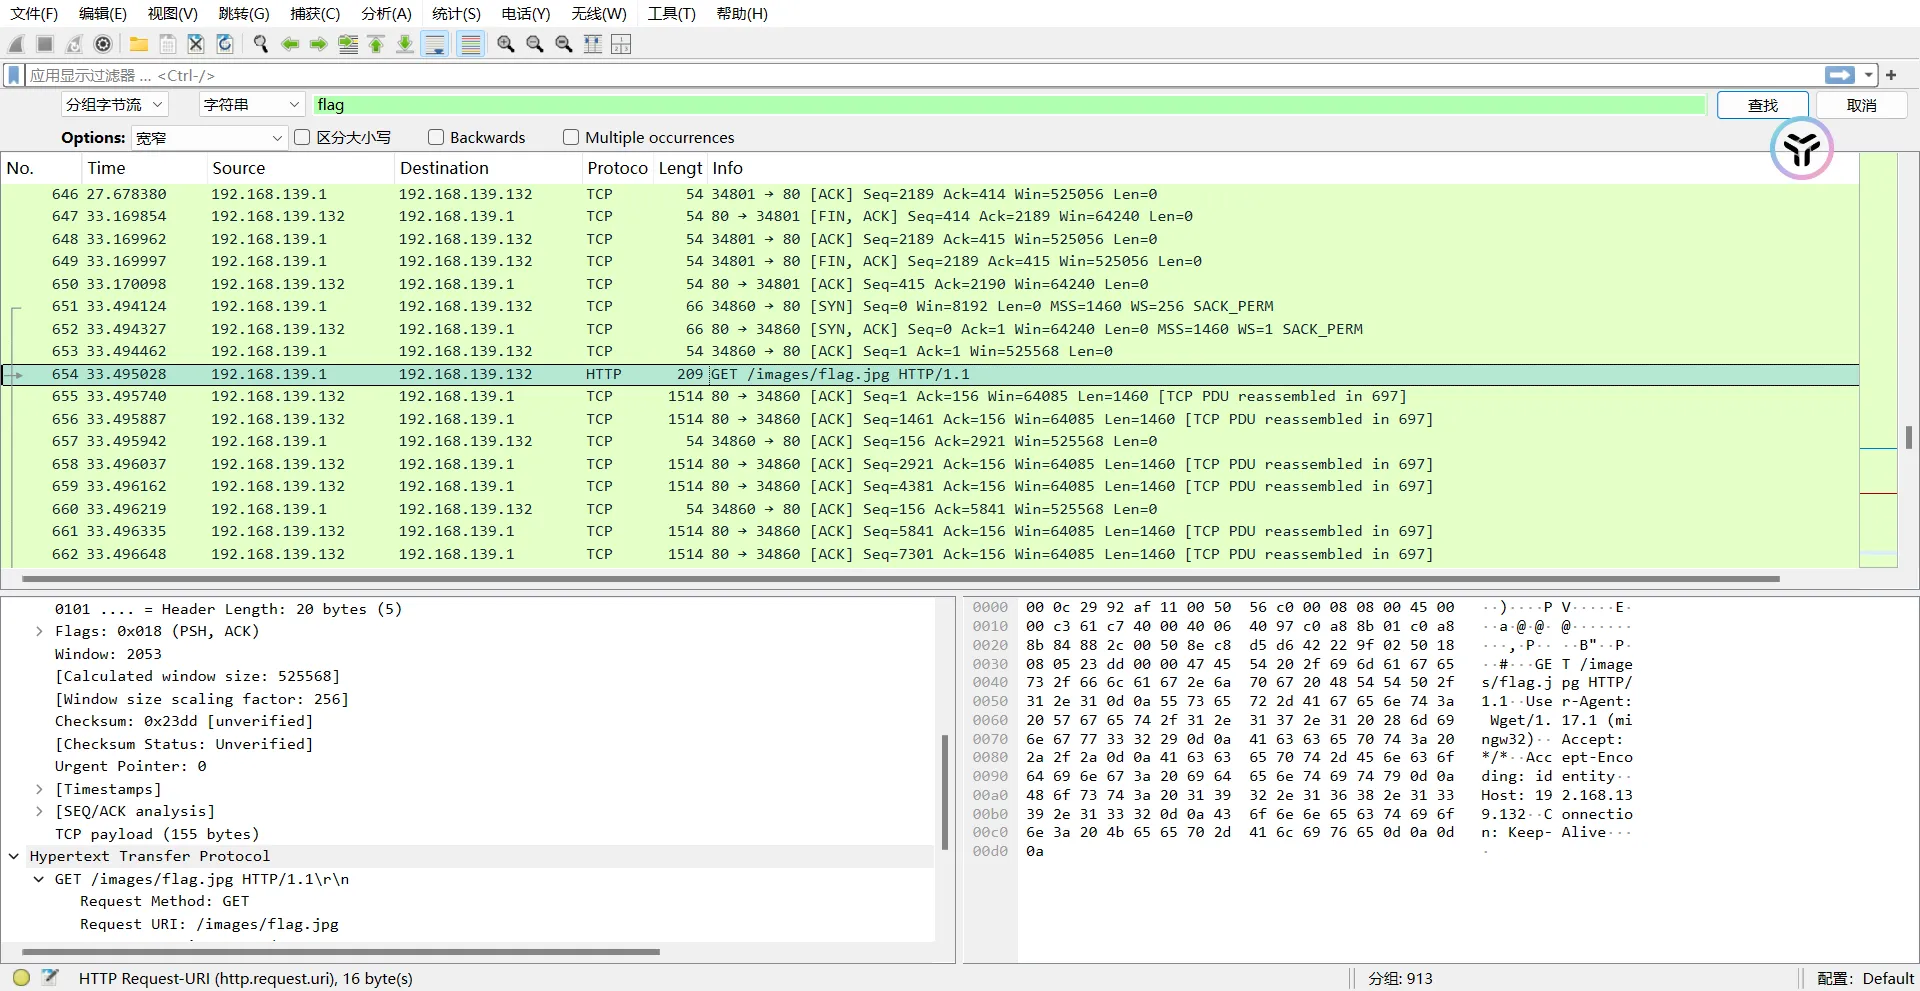
Task: Enable the 区分大小写 checkbox
Action: tap(302, 137)
